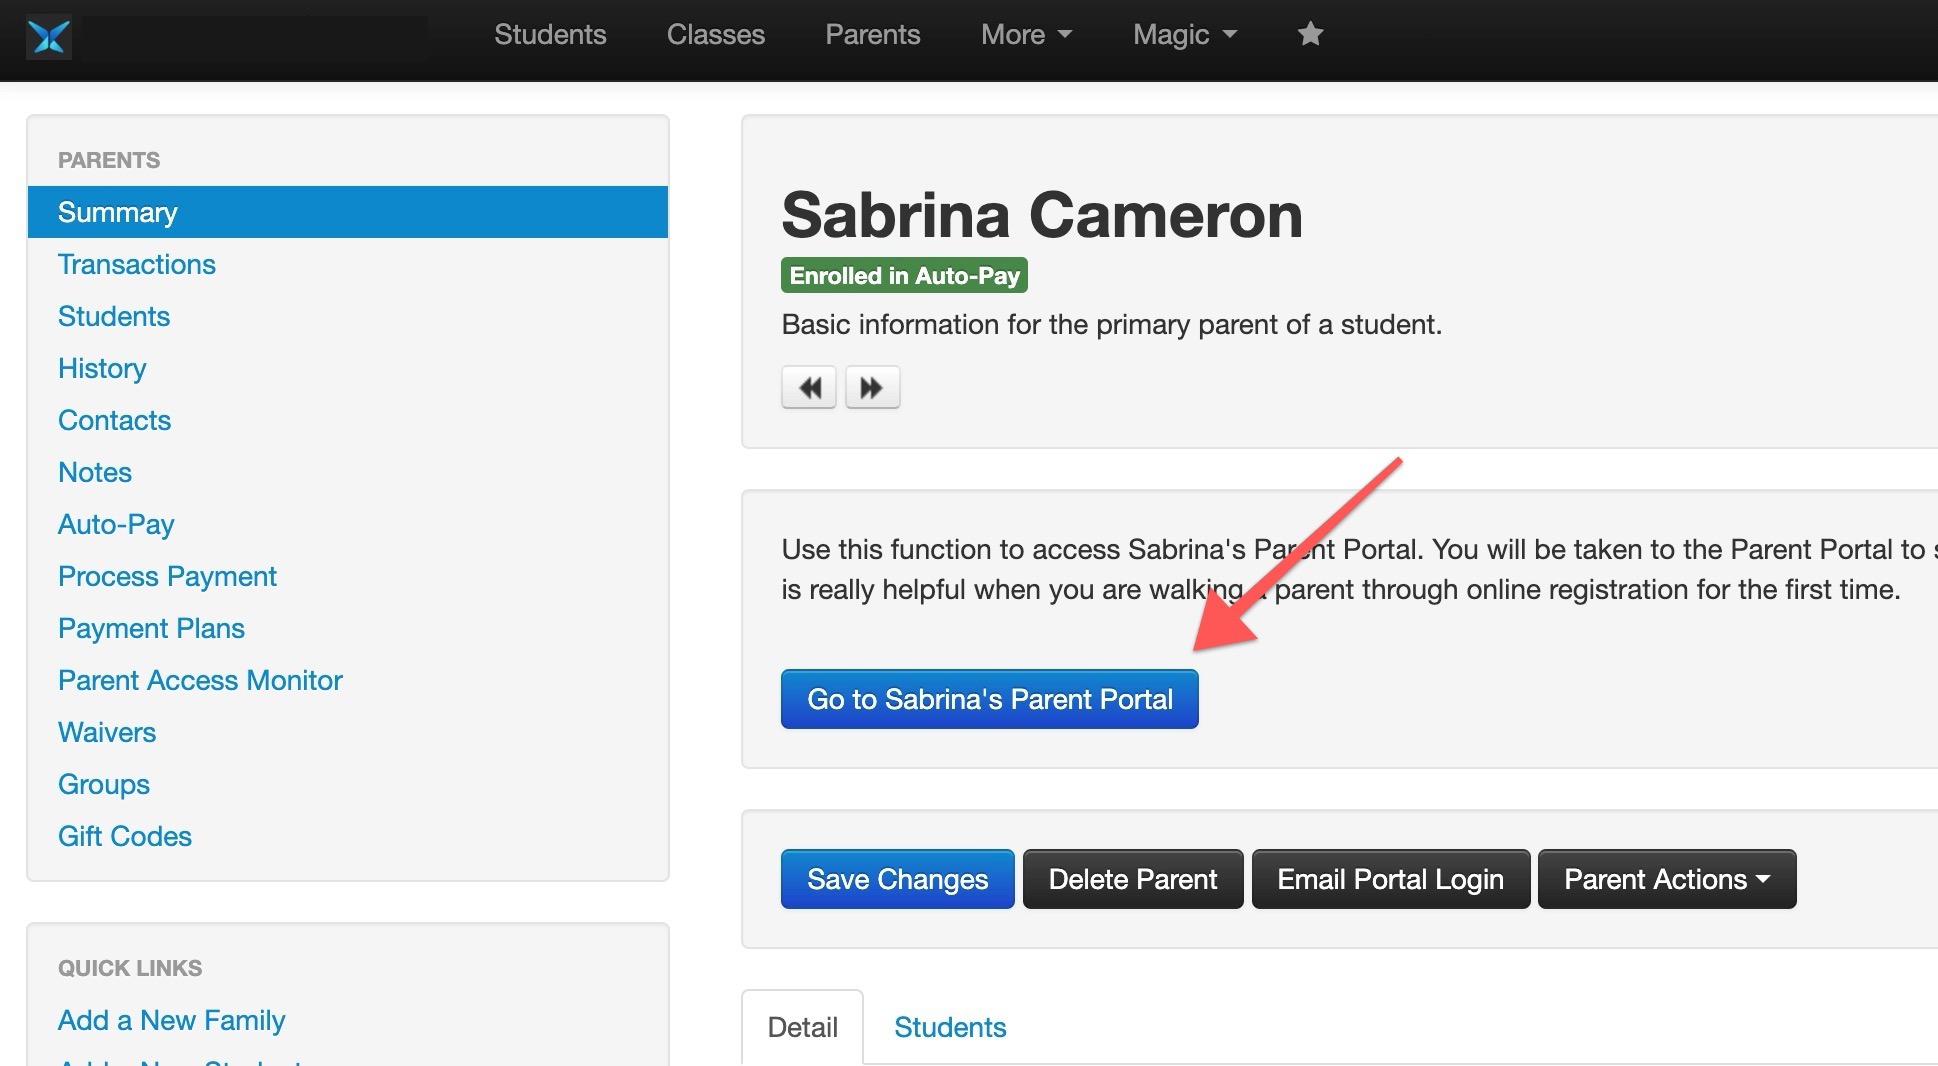Open Students in the top navigation bar
Viewport: 1938px width, 1066px height.
550,35
